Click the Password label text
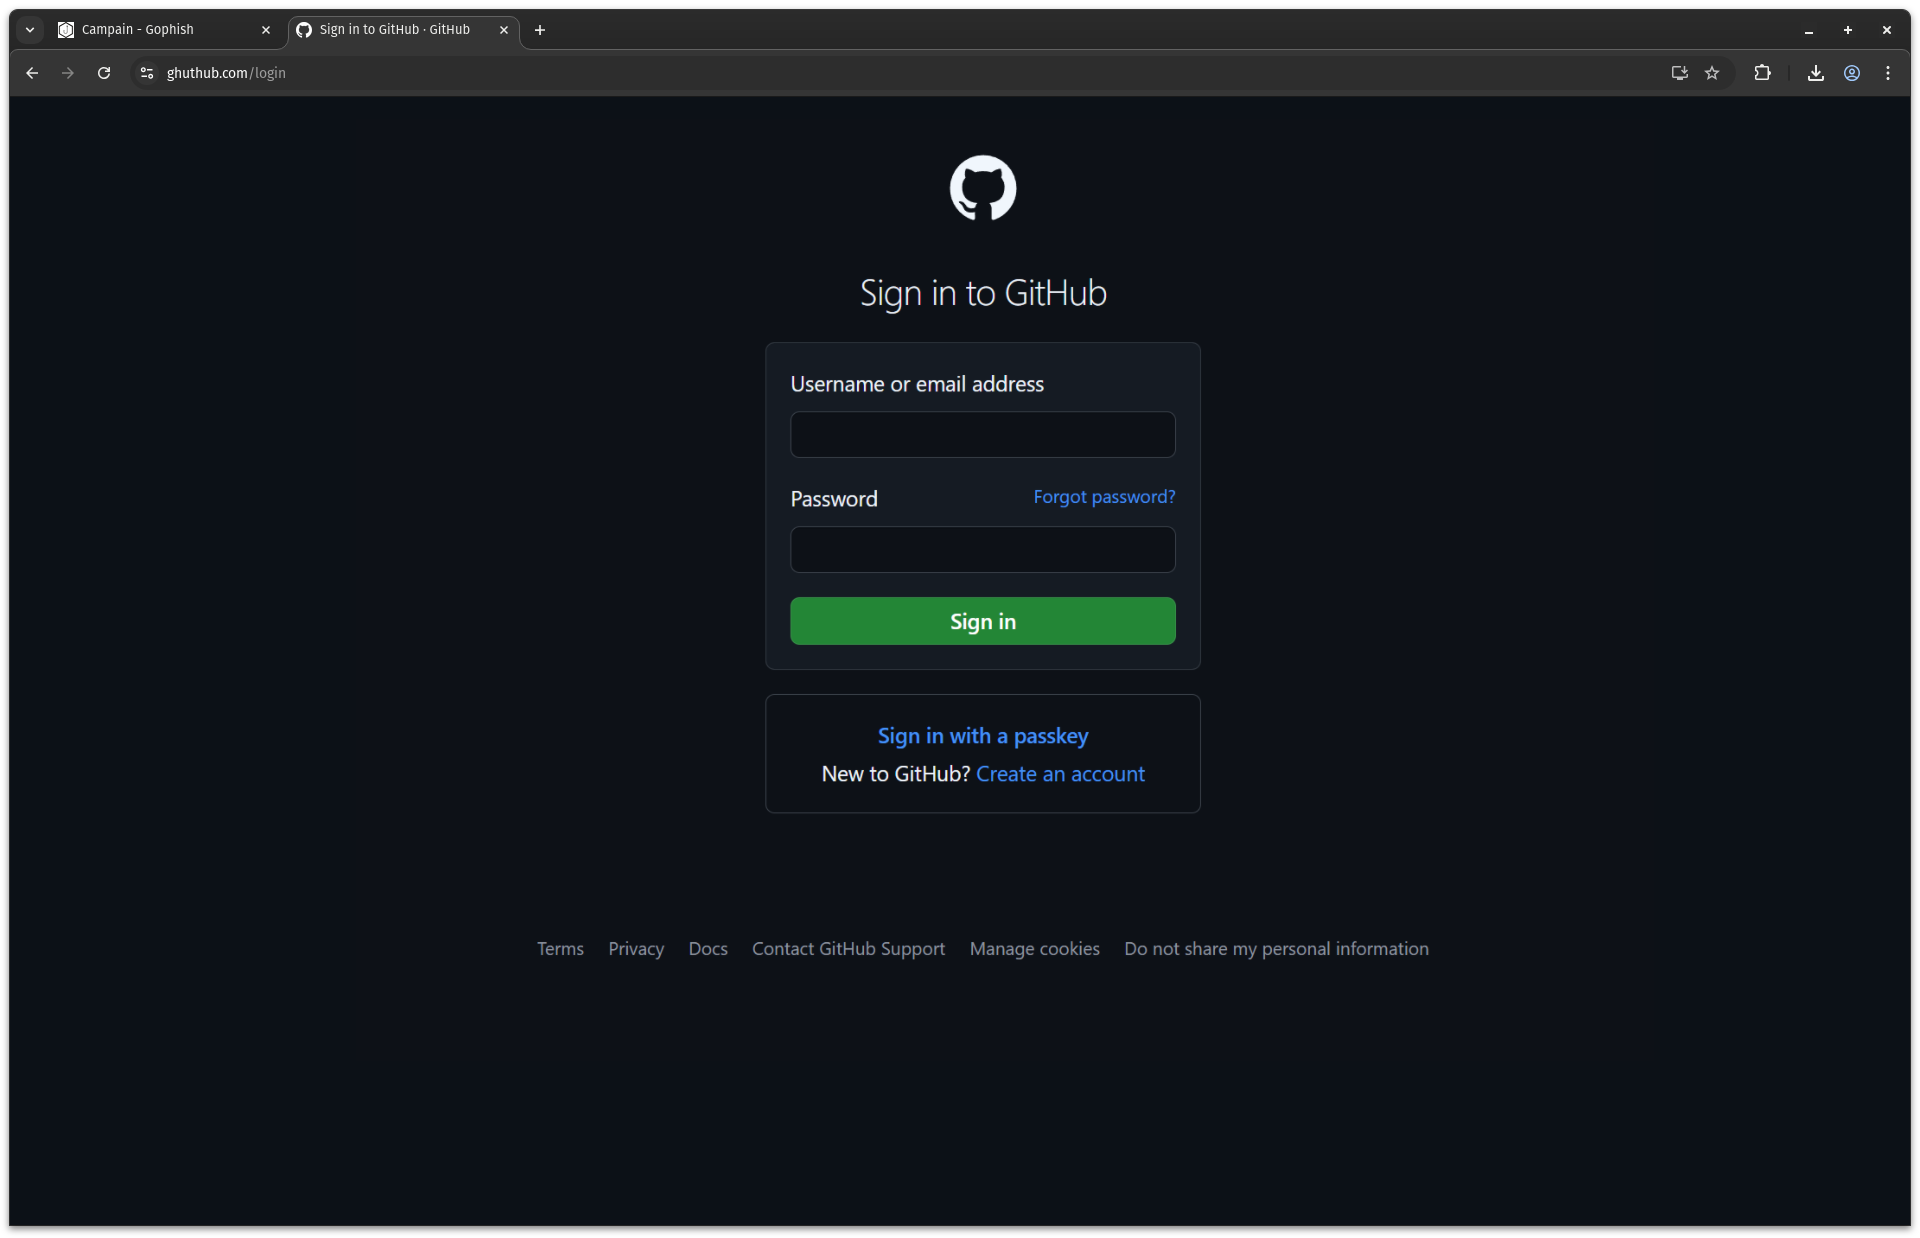The height and width of the screenshot is (1238, 1920). pyautogui.click(x=834, y=499)
